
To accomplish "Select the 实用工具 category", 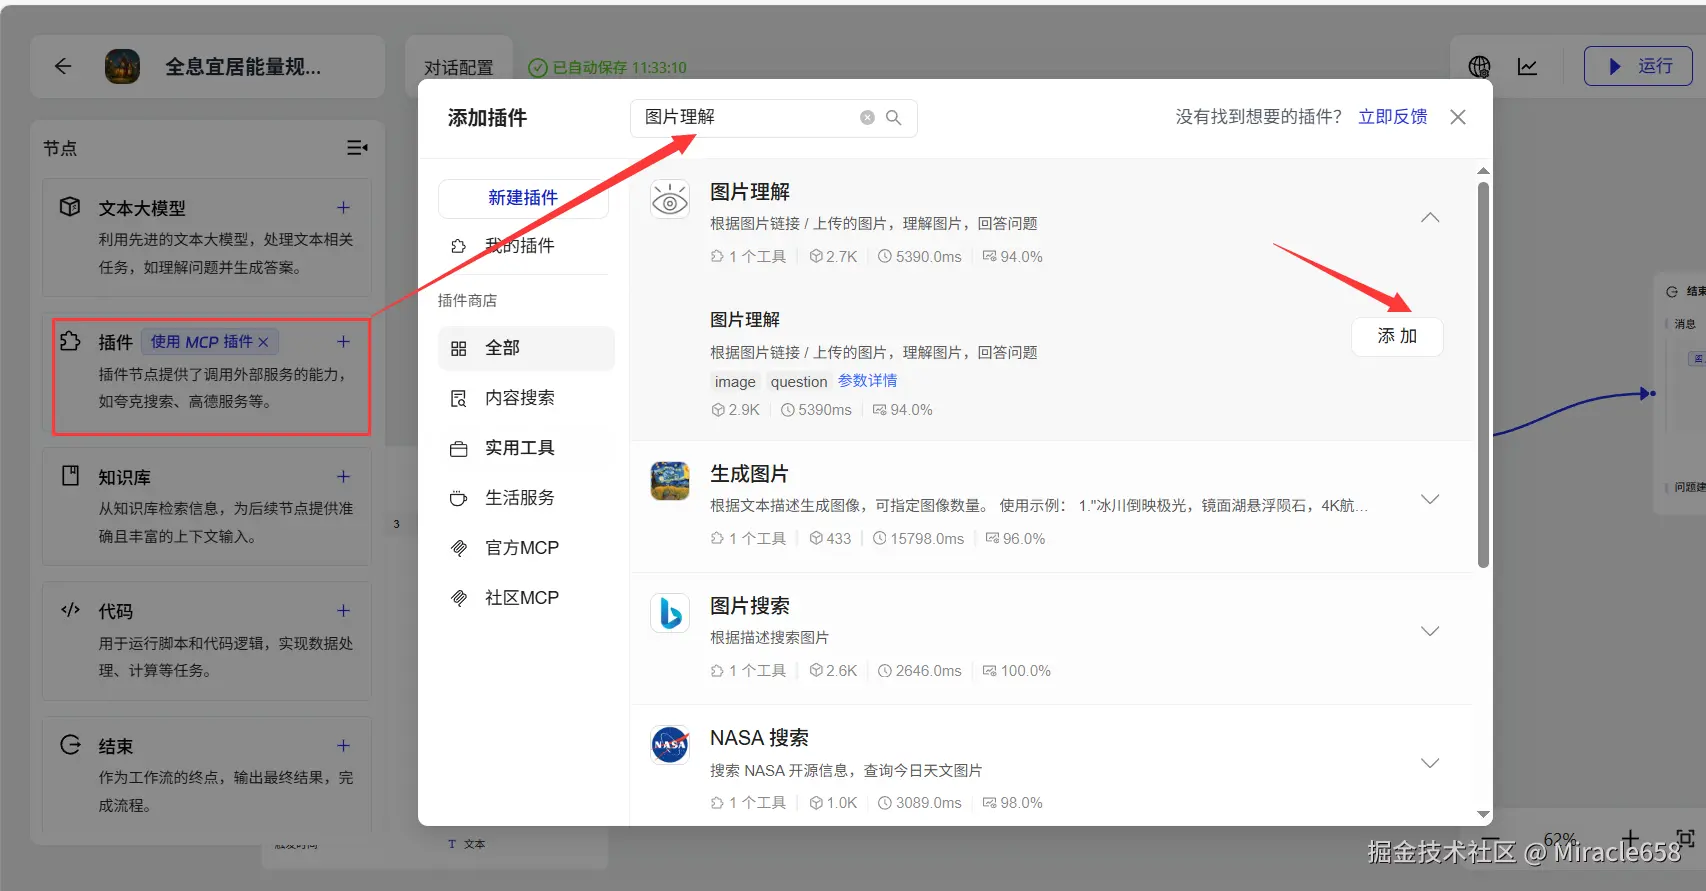I will (526, 448).
